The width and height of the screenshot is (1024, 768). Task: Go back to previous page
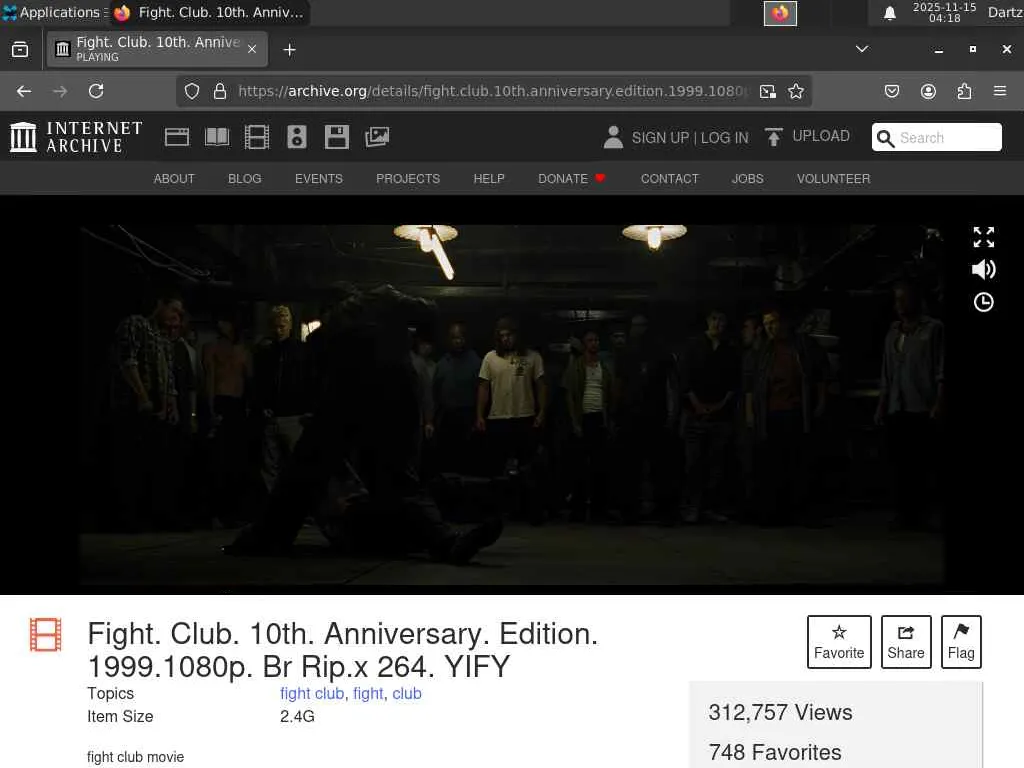24,91
